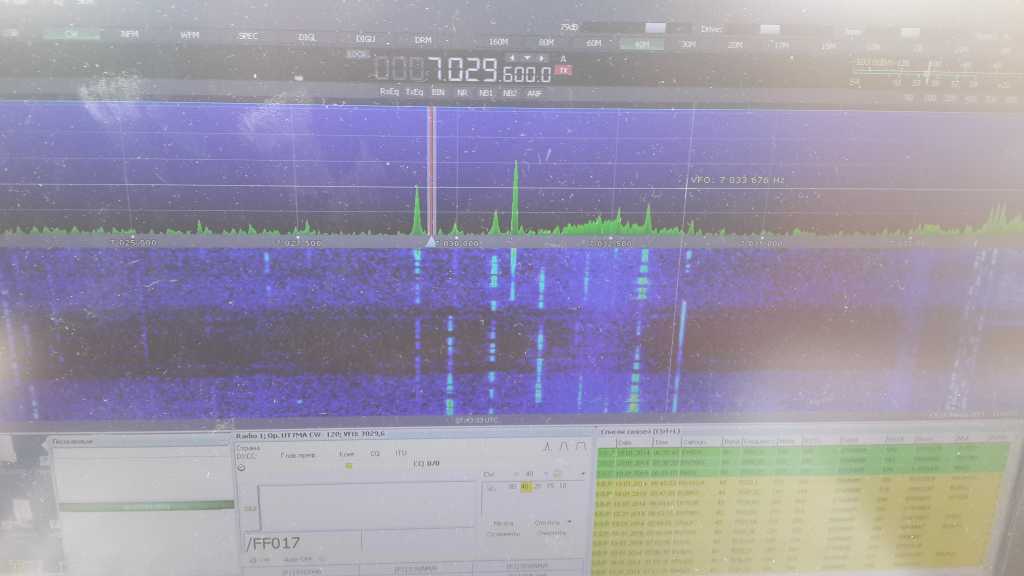Switch to the DRM mode tab
This screenshot has height=576, width=1024.
point(423,40)
